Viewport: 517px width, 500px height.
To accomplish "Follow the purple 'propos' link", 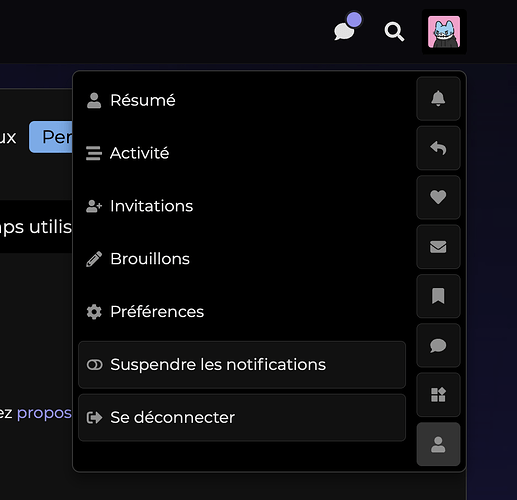I will click(x=44, y=413).
